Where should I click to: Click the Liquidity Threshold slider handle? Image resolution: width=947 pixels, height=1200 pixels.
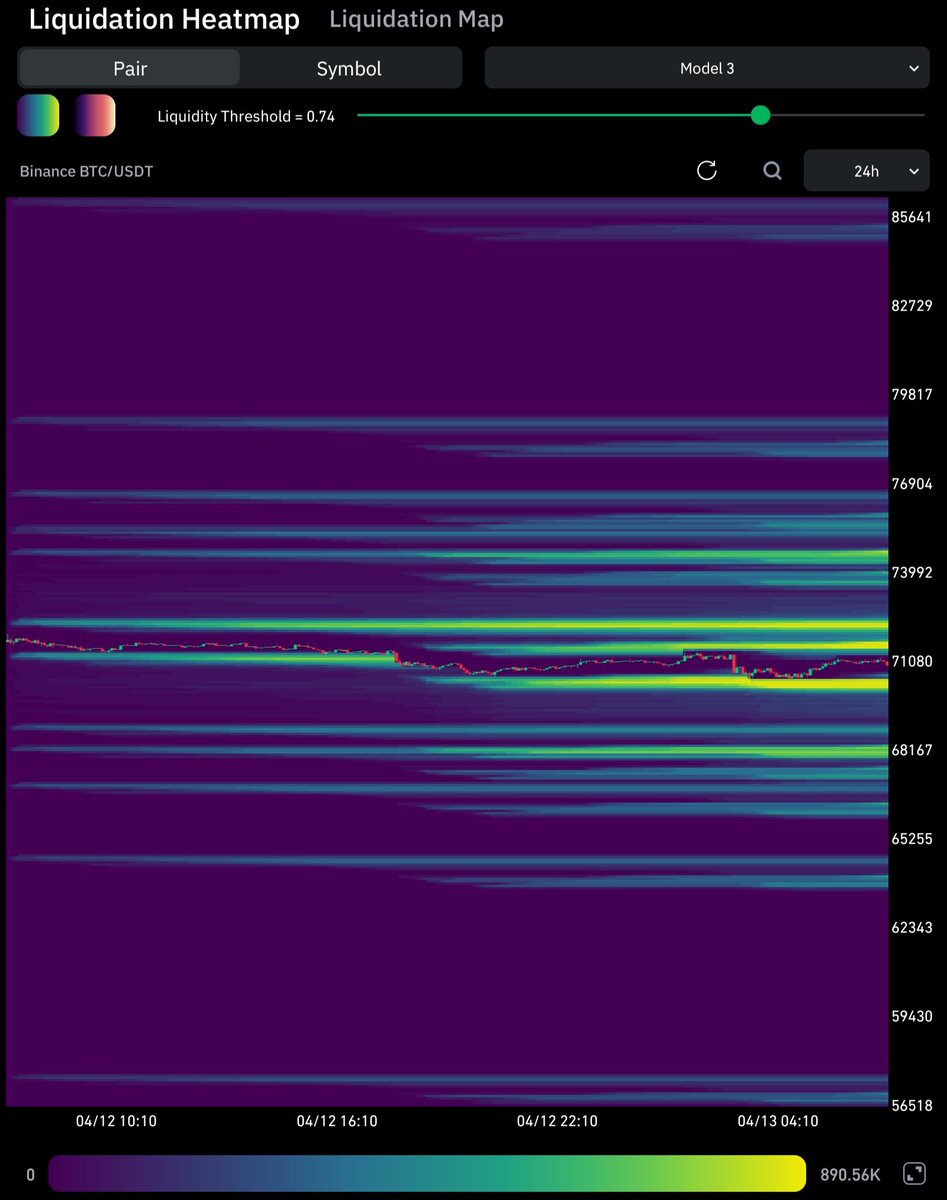(760, 115)
